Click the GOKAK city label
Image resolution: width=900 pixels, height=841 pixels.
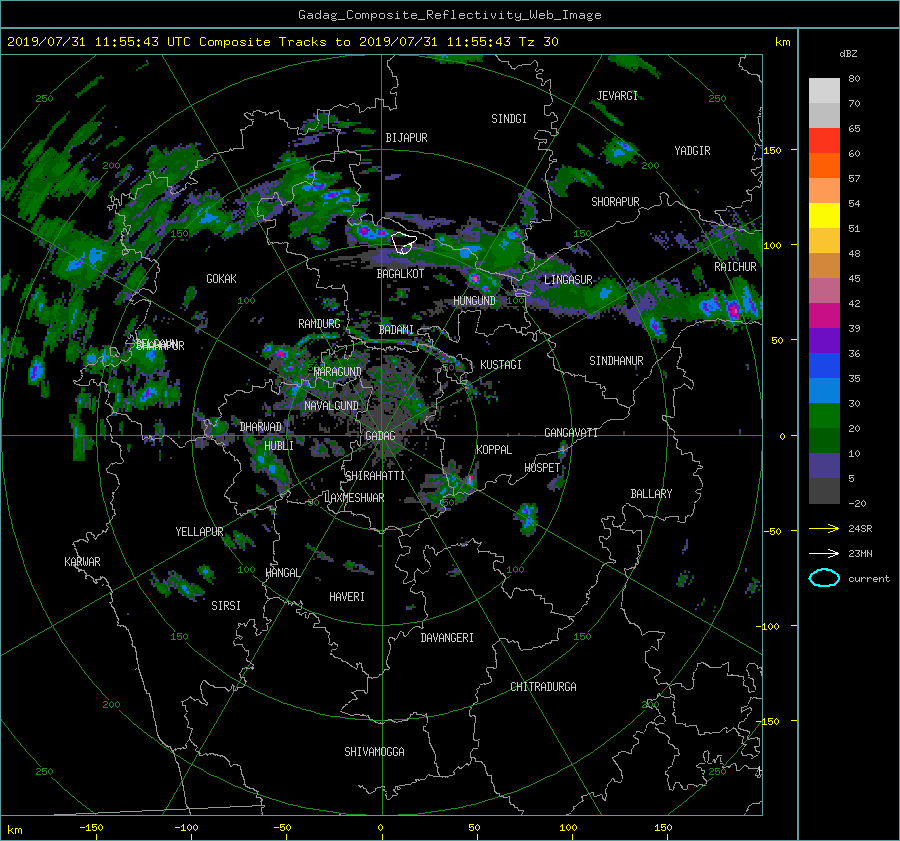coord(221,278)
